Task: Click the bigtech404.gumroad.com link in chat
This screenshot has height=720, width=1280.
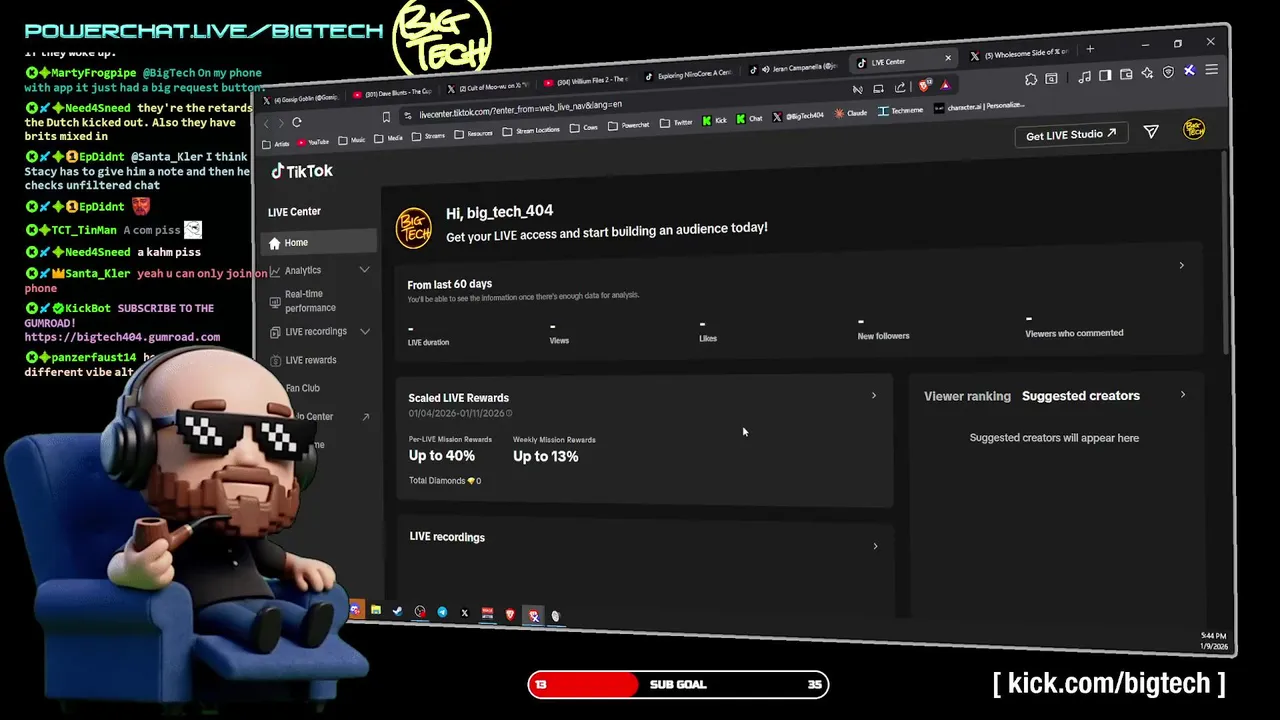Action: coord(122,338)
